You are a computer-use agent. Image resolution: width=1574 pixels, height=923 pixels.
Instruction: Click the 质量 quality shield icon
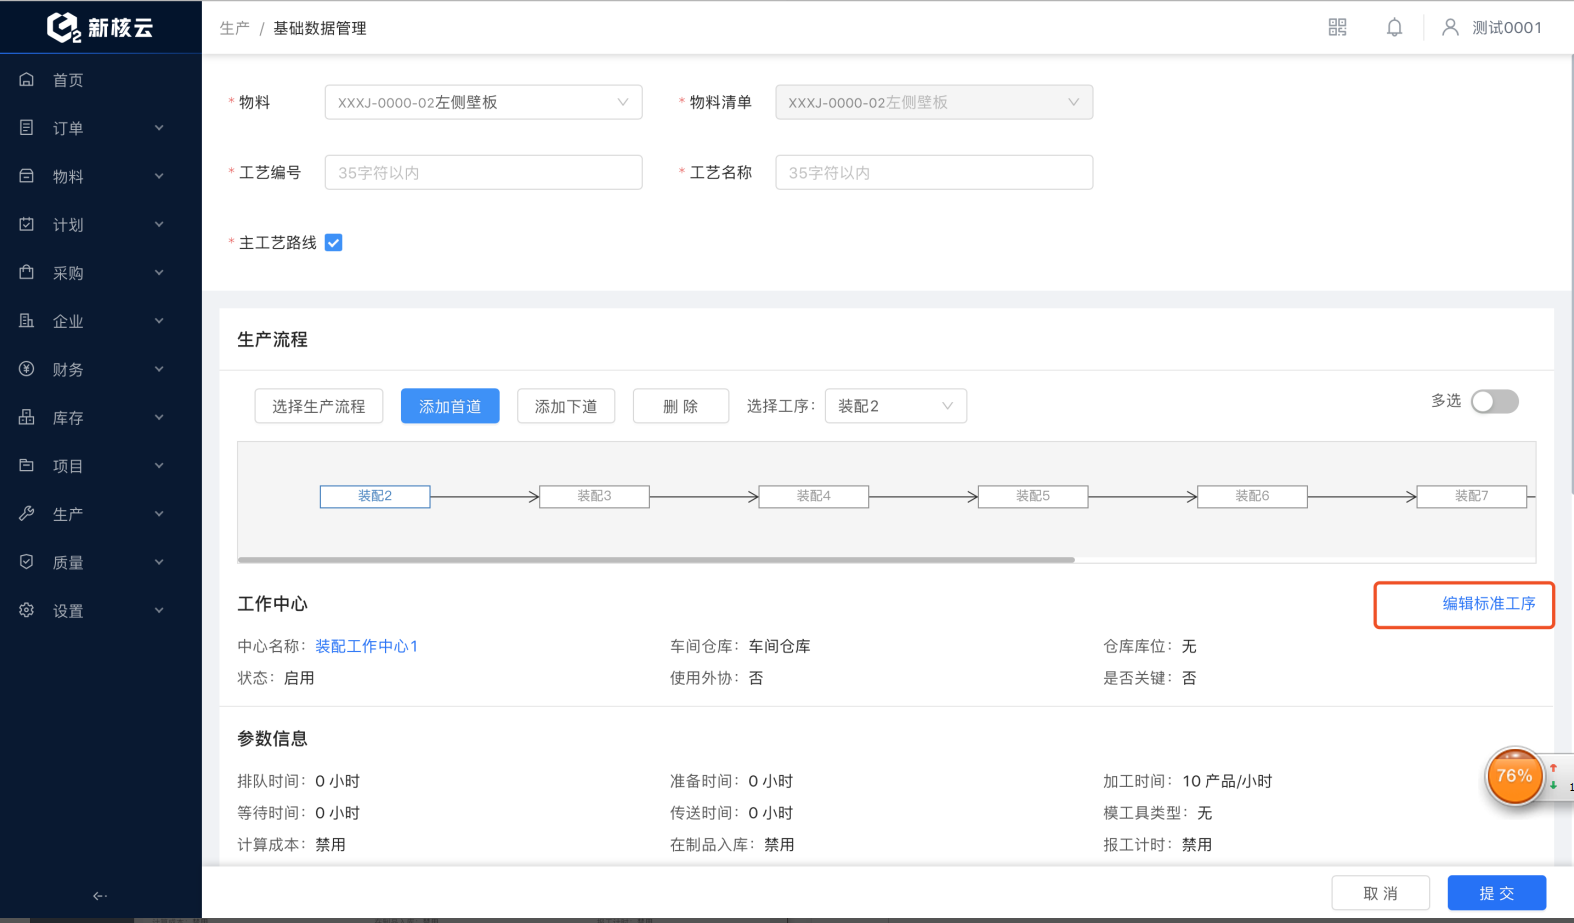[27, 562]
